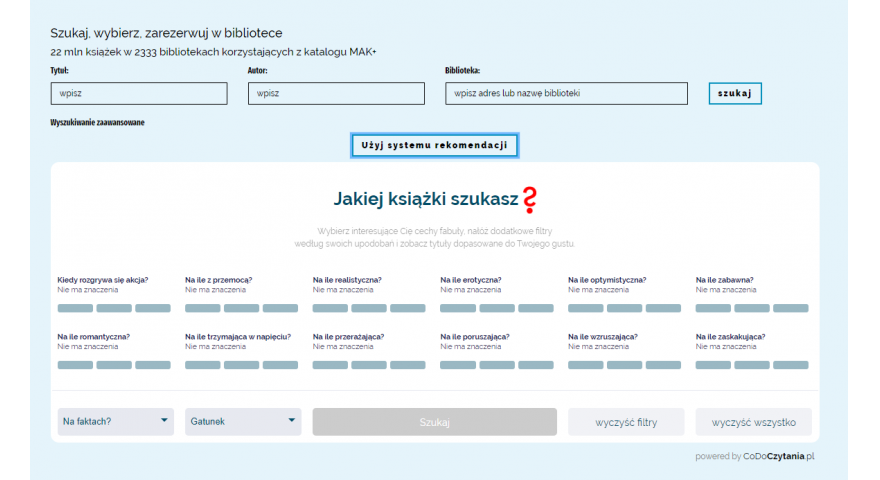Open the CoDoCzytania.pl link

[x=779, y=456]
